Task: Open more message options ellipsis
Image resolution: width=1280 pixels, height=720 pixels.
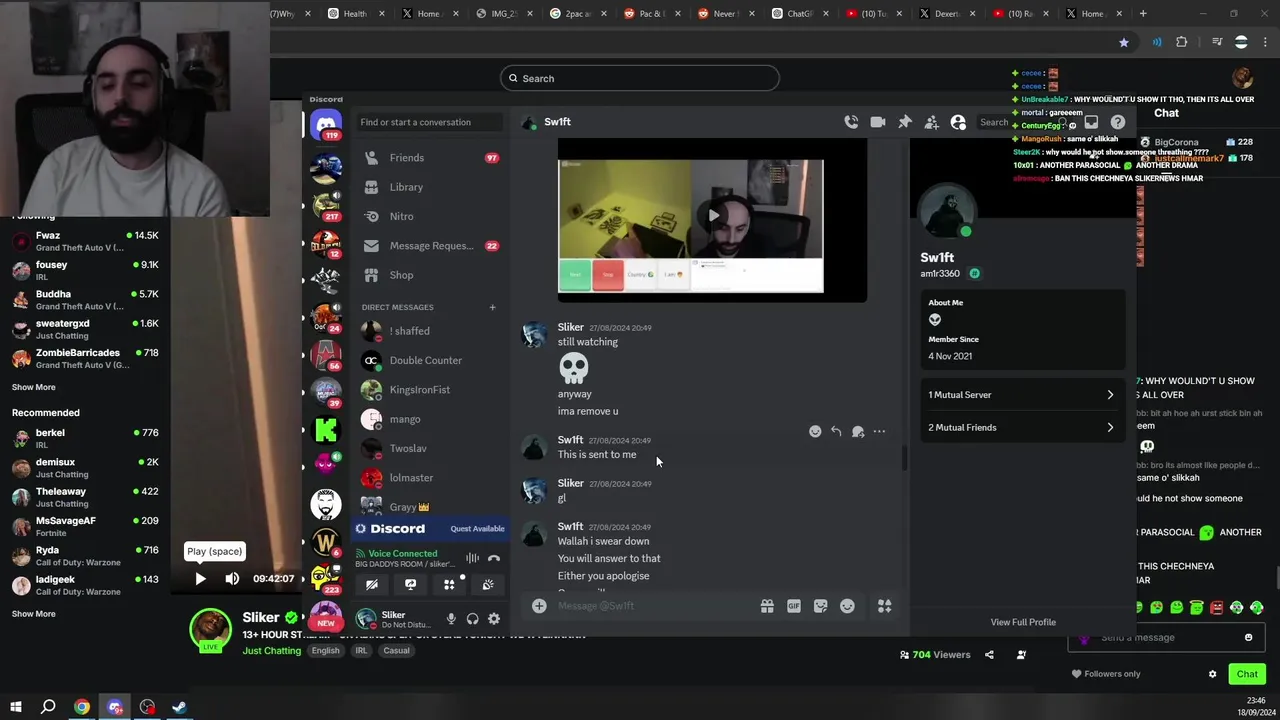Action: (879, 431)
